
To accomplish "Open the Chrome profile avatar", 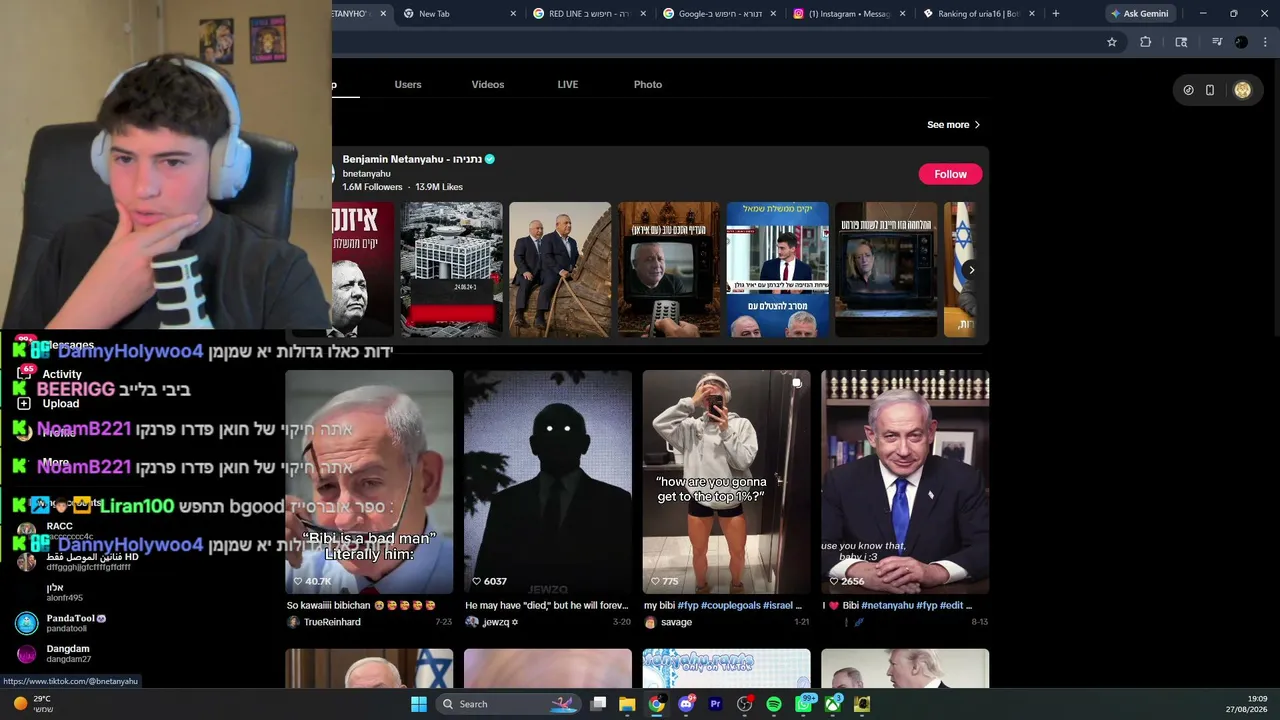I will (x=1241, y=42).
